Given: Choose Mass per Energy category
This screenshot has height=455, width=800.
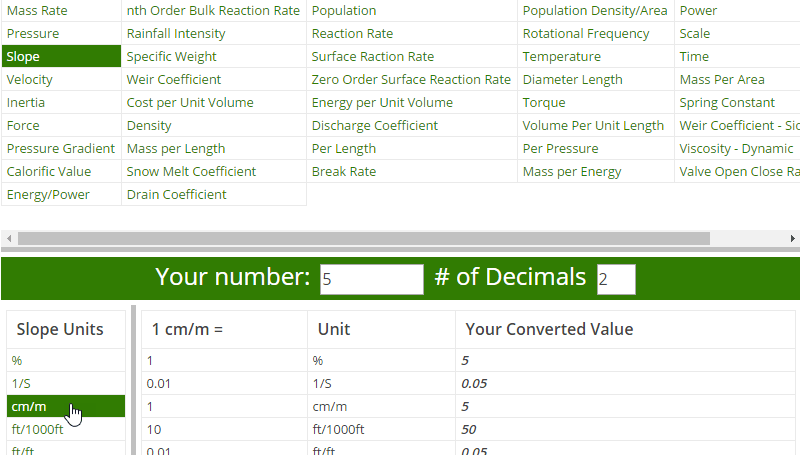Looking at the screenshot, I should tap(572, 171).
